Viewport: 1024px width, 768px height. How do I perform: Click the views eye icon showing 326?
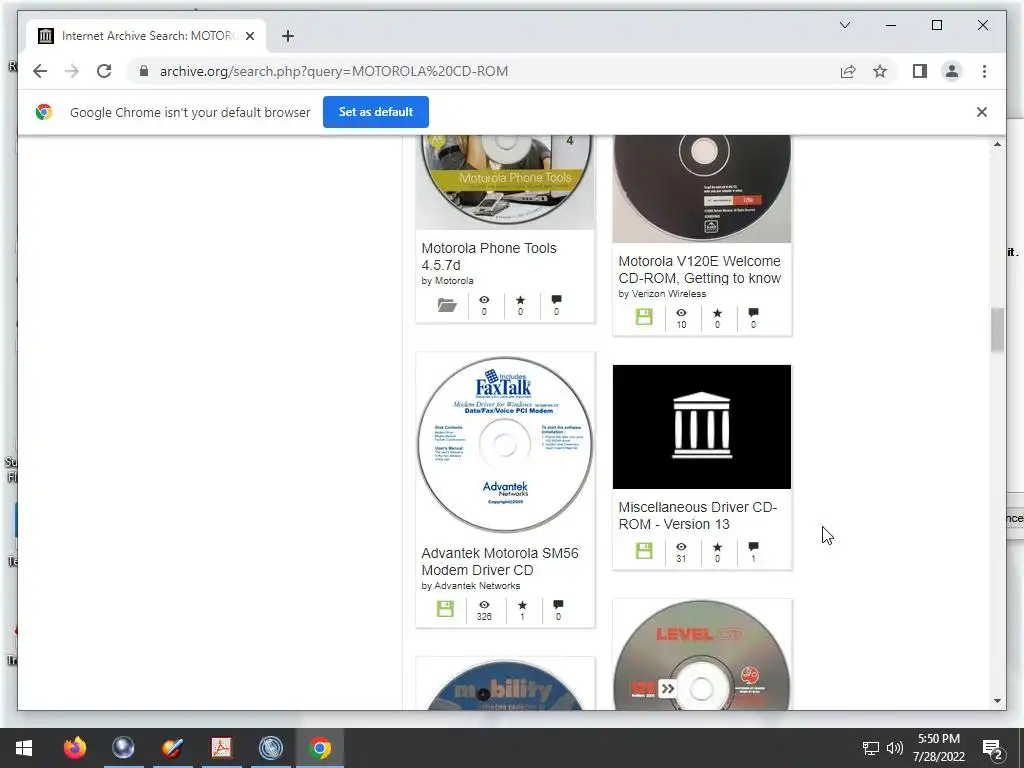pyautogui.click(x=484, y=605)
